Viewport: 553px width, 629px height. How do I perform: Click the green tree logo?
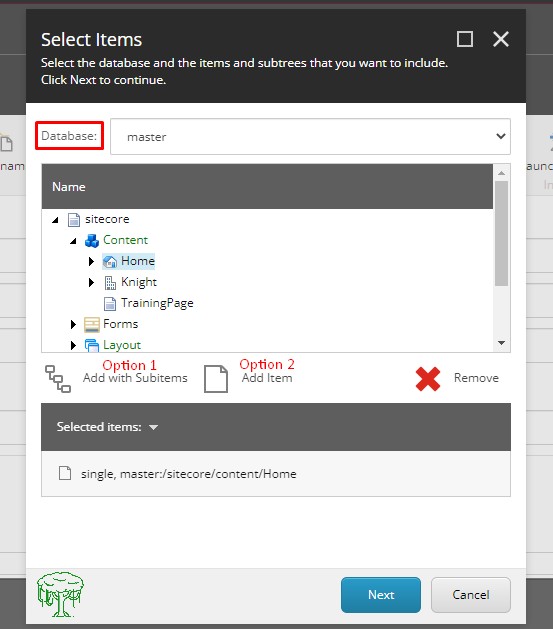60,595
